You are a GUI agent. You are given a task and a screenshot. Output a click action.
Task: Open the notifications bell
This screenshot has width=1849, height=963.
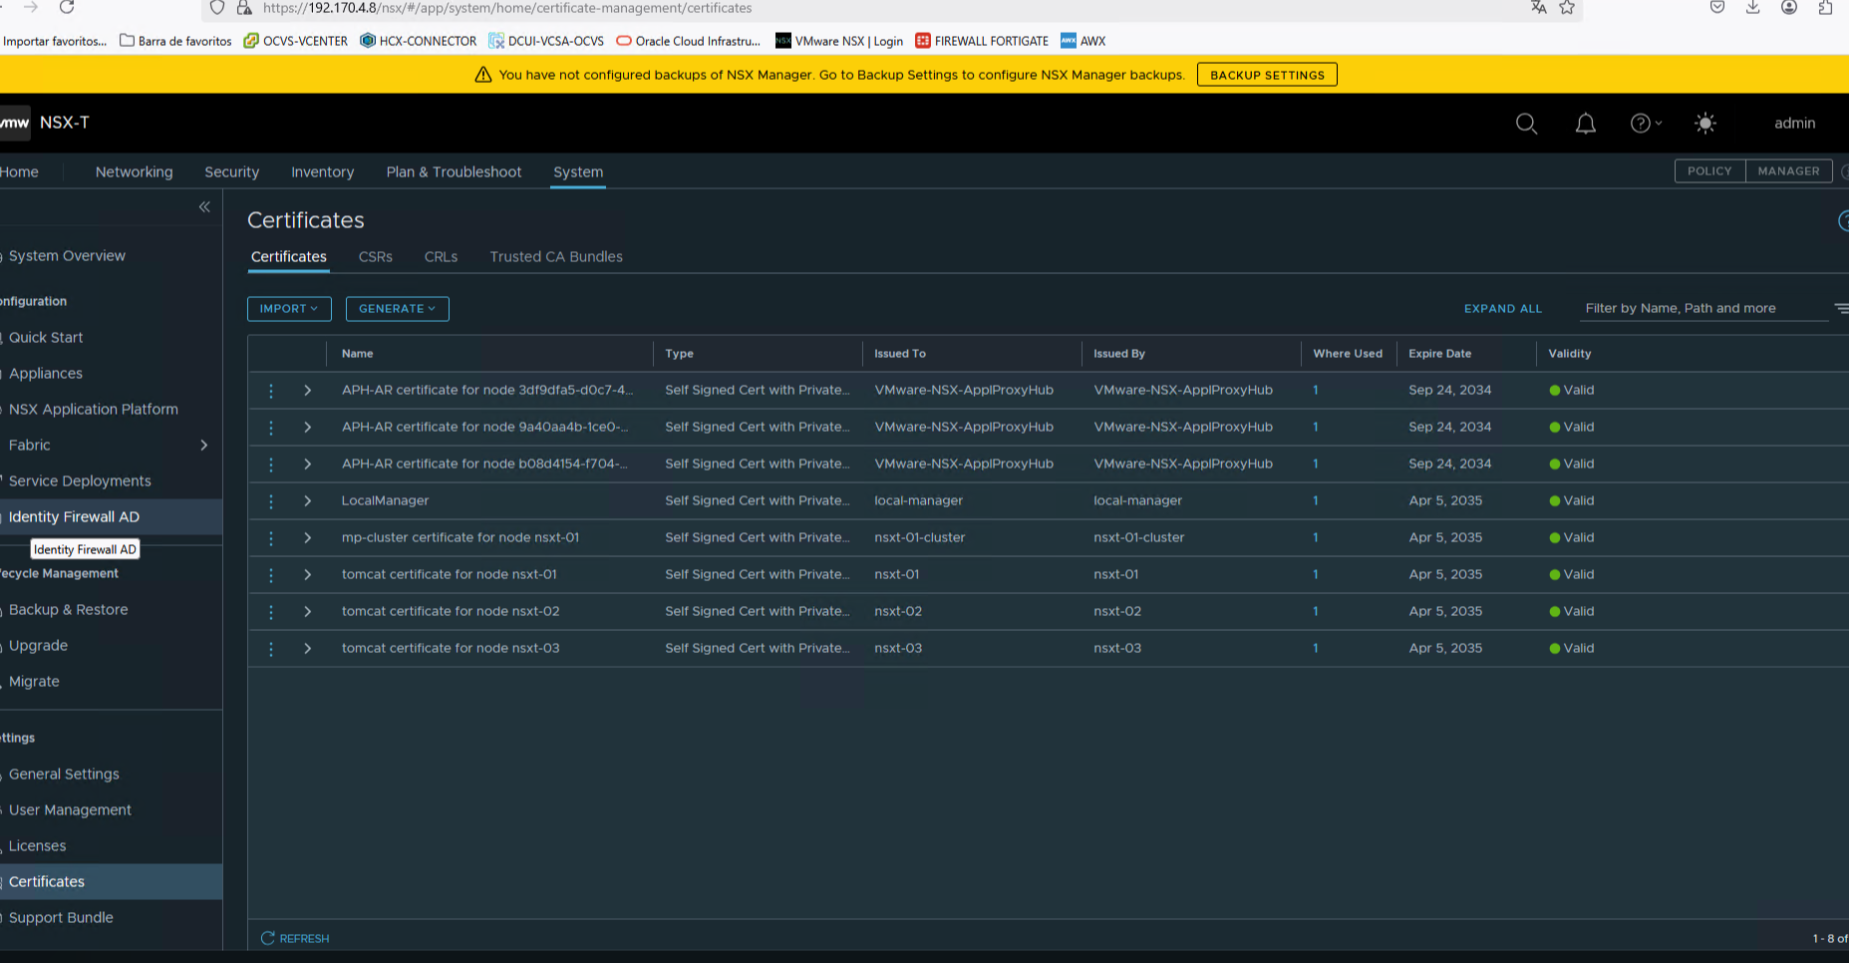[1585, 123]
